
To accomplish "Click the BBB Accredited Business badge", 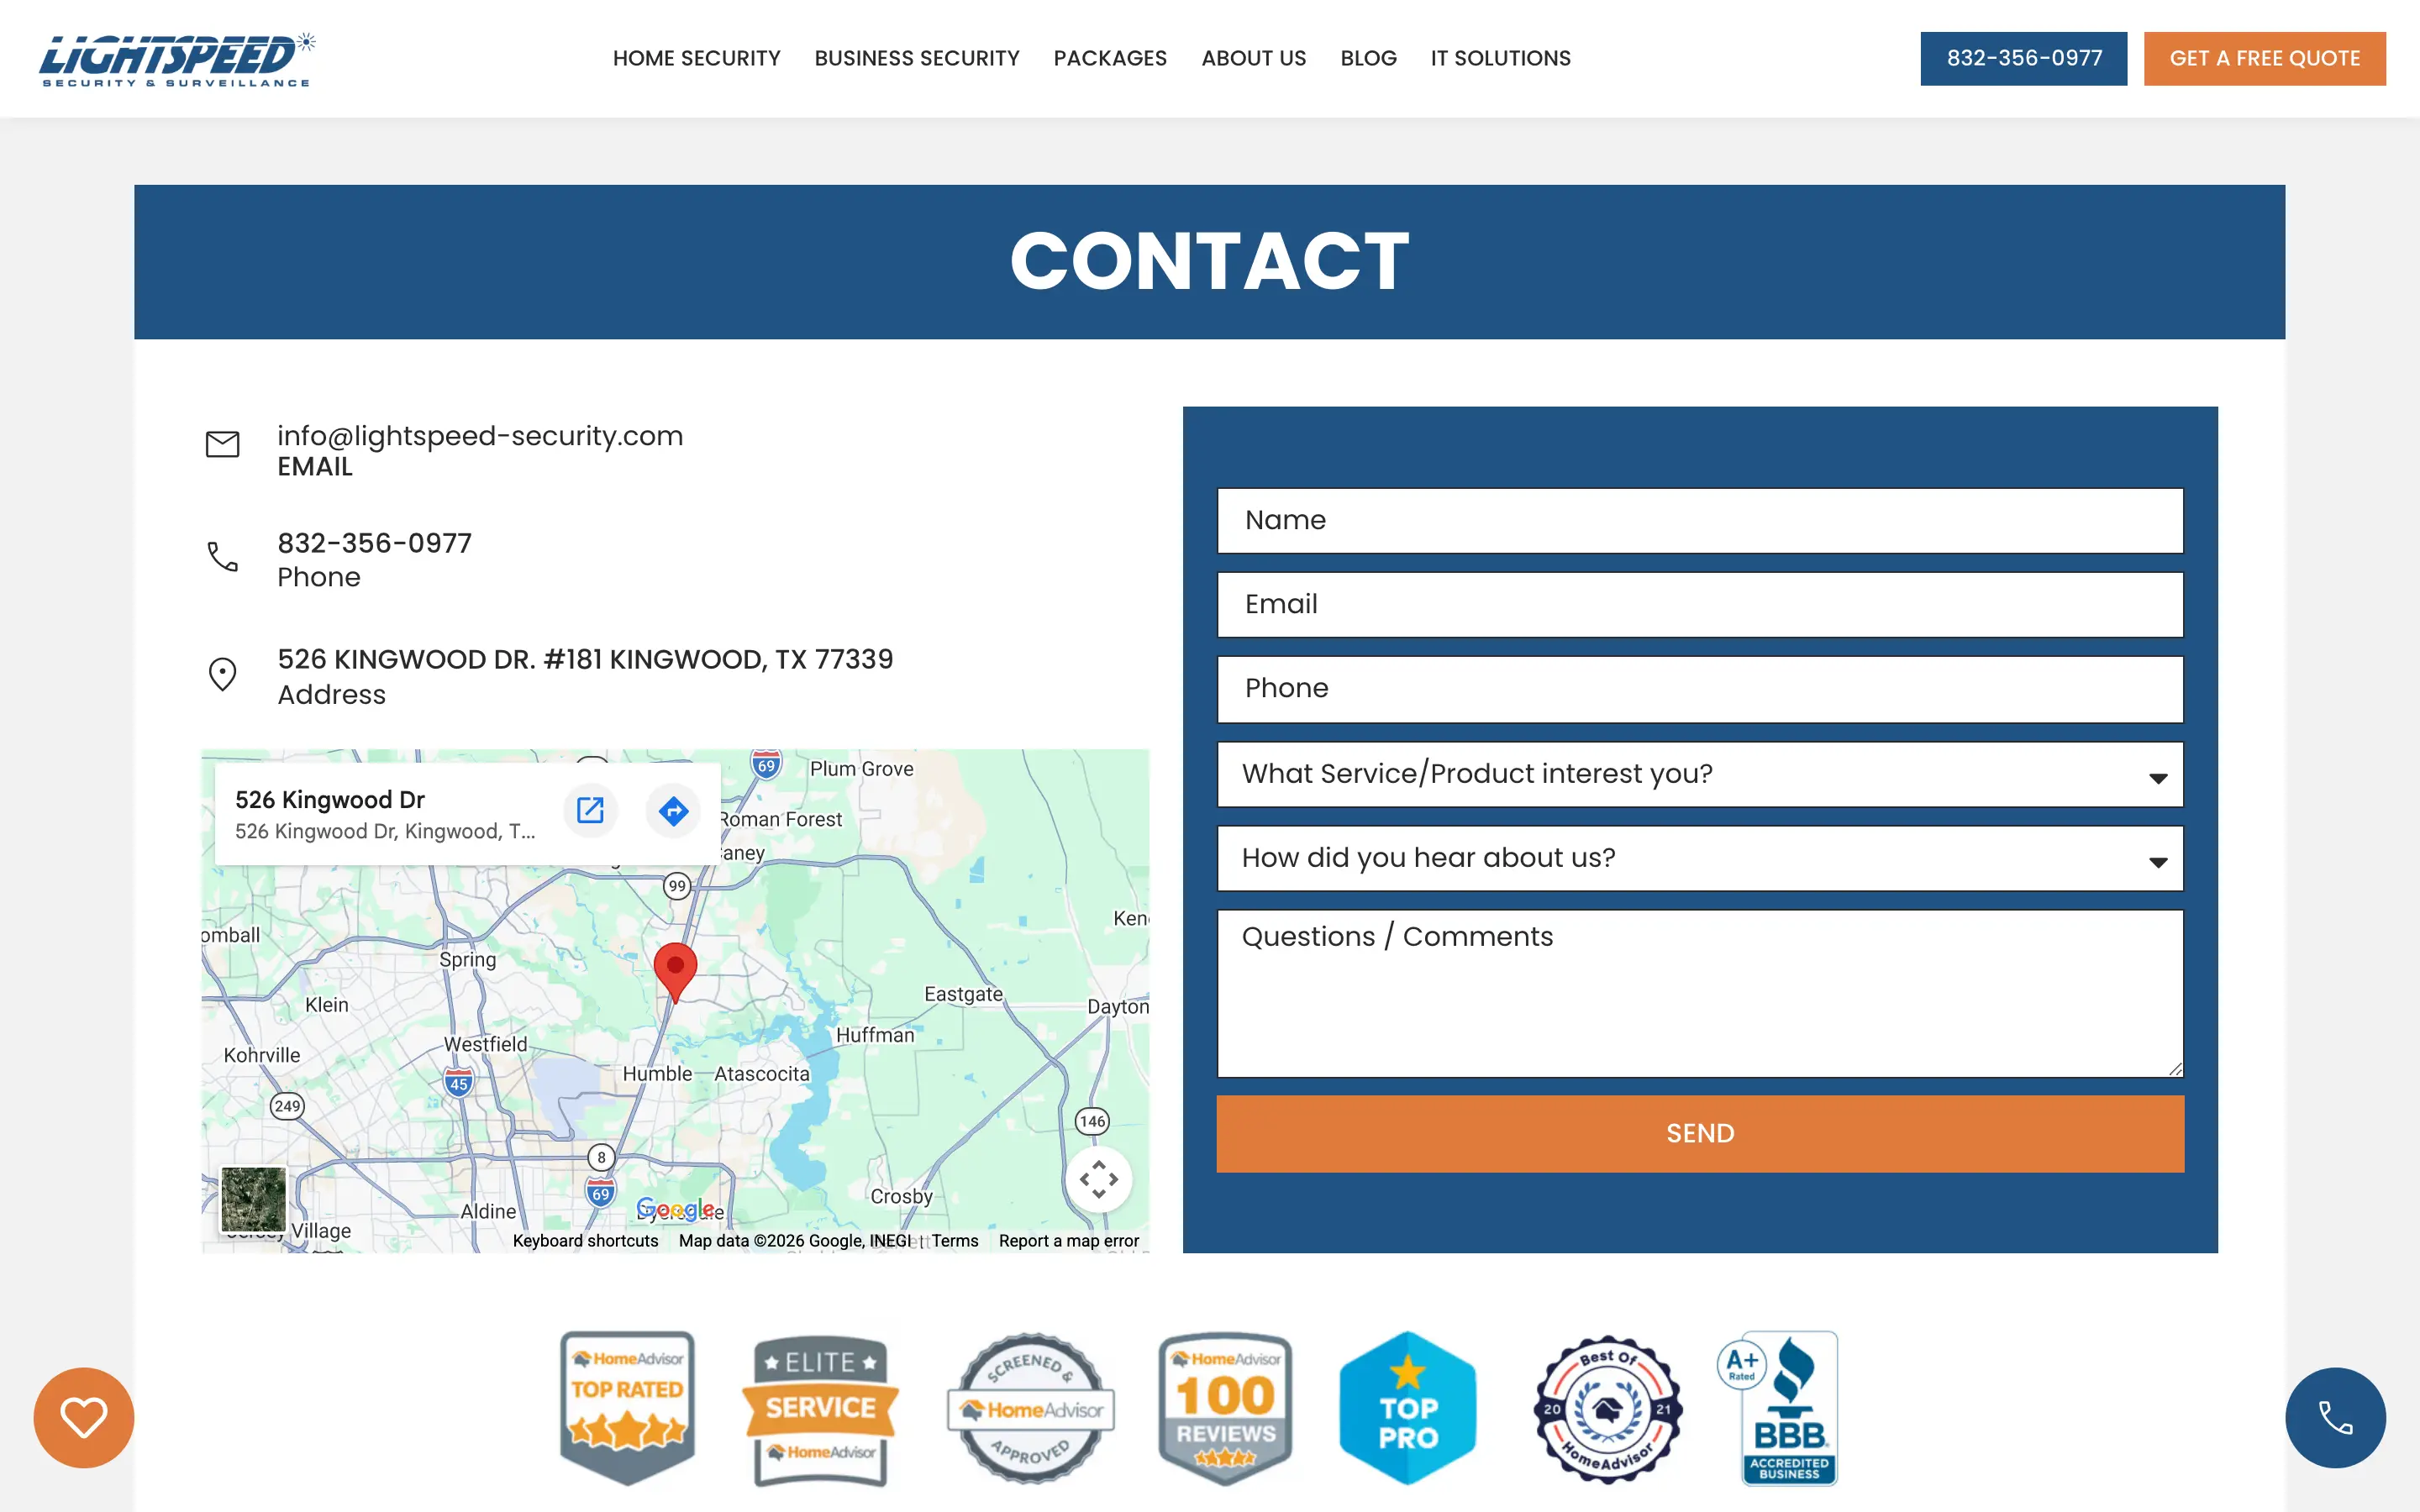I will coord(1778,1408).
